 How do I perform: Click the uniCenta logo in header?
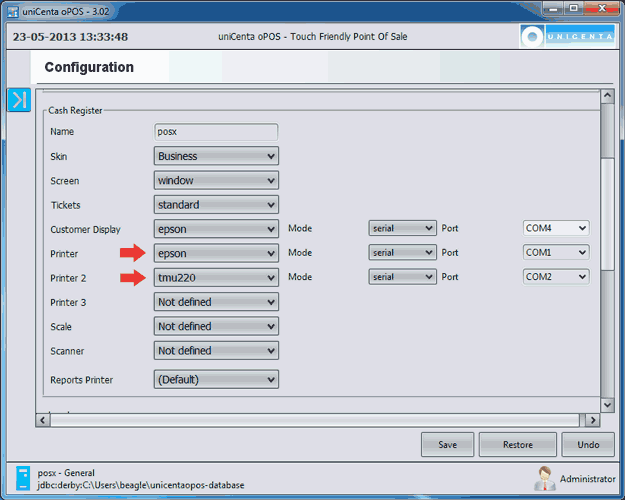(x=560, y=37)
